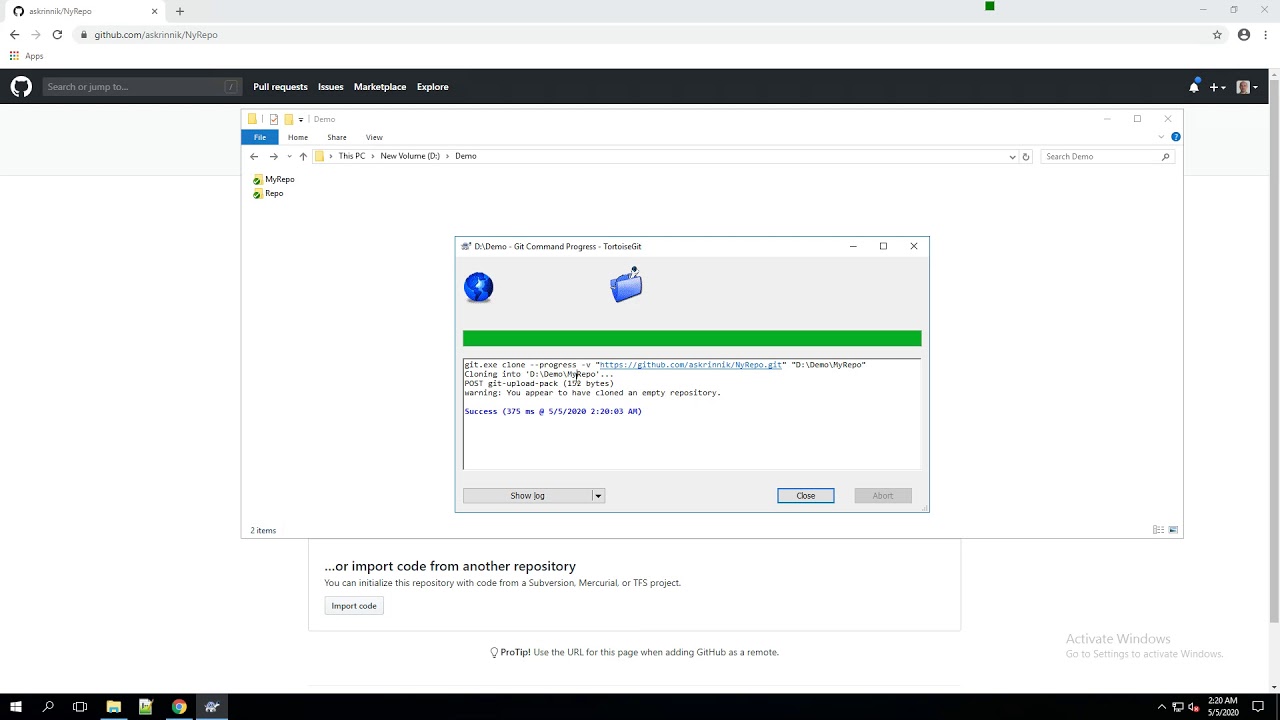Focus the GitHub Search or jump to field
Screen dimensions: 1280x720
coord(142,87)
